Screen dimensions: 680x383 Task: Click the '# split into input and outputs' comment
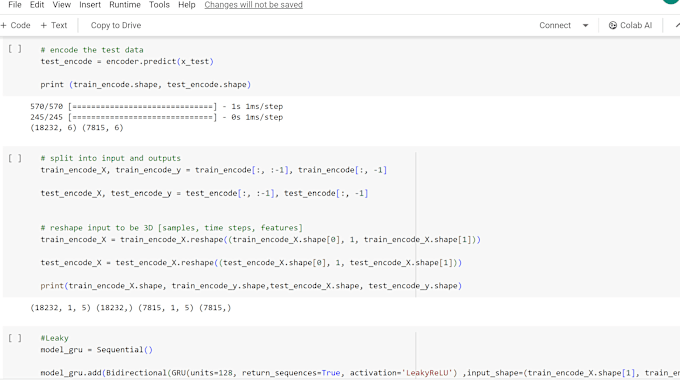(x=111, y=158)
